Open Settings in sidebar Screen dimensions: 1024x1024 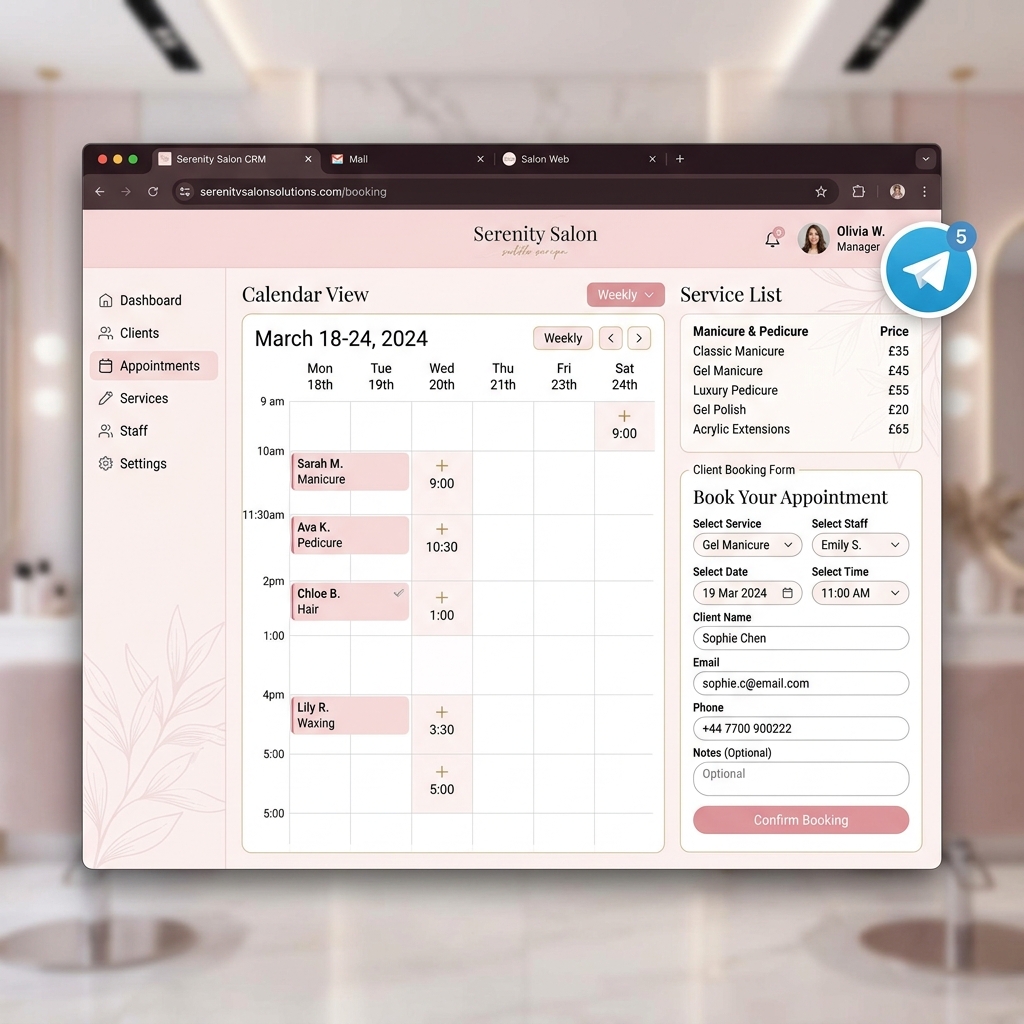[x=153, y=464]
